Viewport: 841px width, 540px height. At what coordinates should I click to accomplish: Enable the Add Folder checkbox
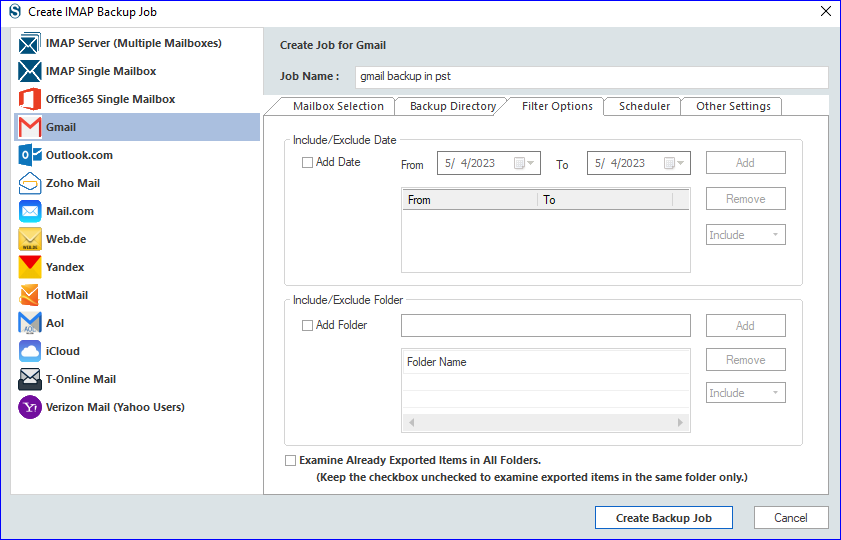[x=307, y=326]
